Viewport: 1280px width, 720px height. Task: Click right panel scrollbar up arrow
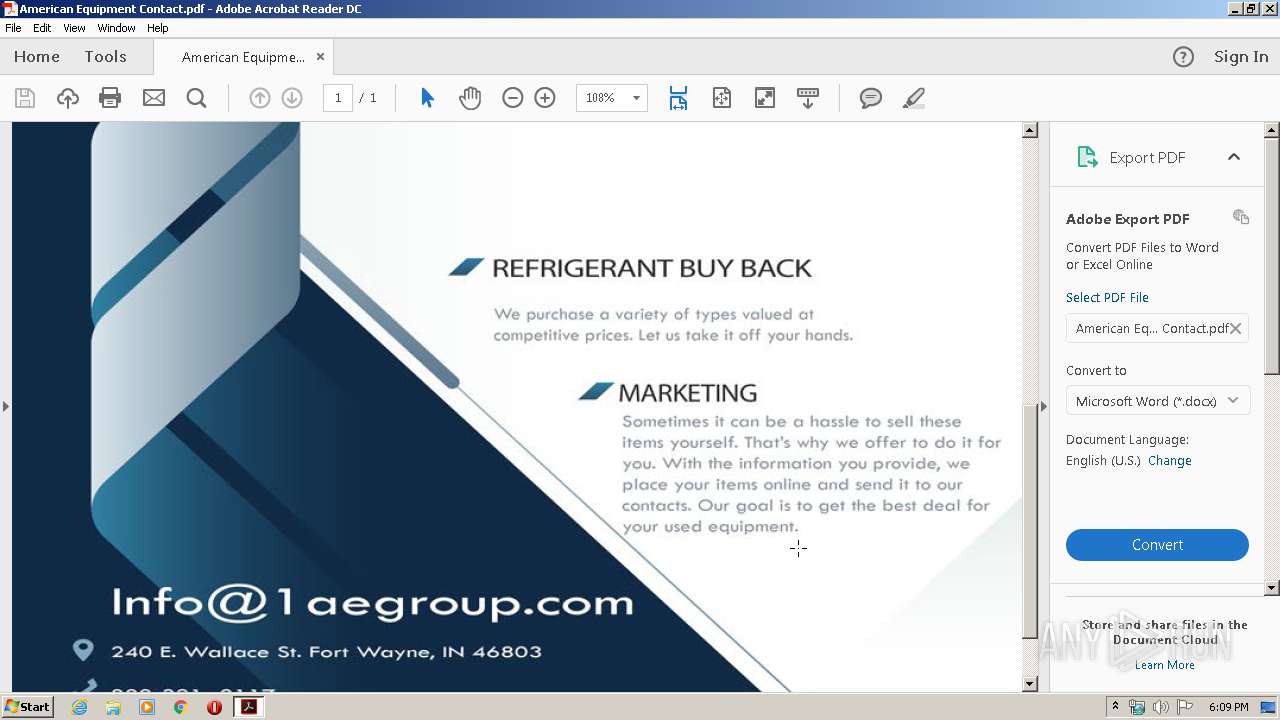[1272, 130]
